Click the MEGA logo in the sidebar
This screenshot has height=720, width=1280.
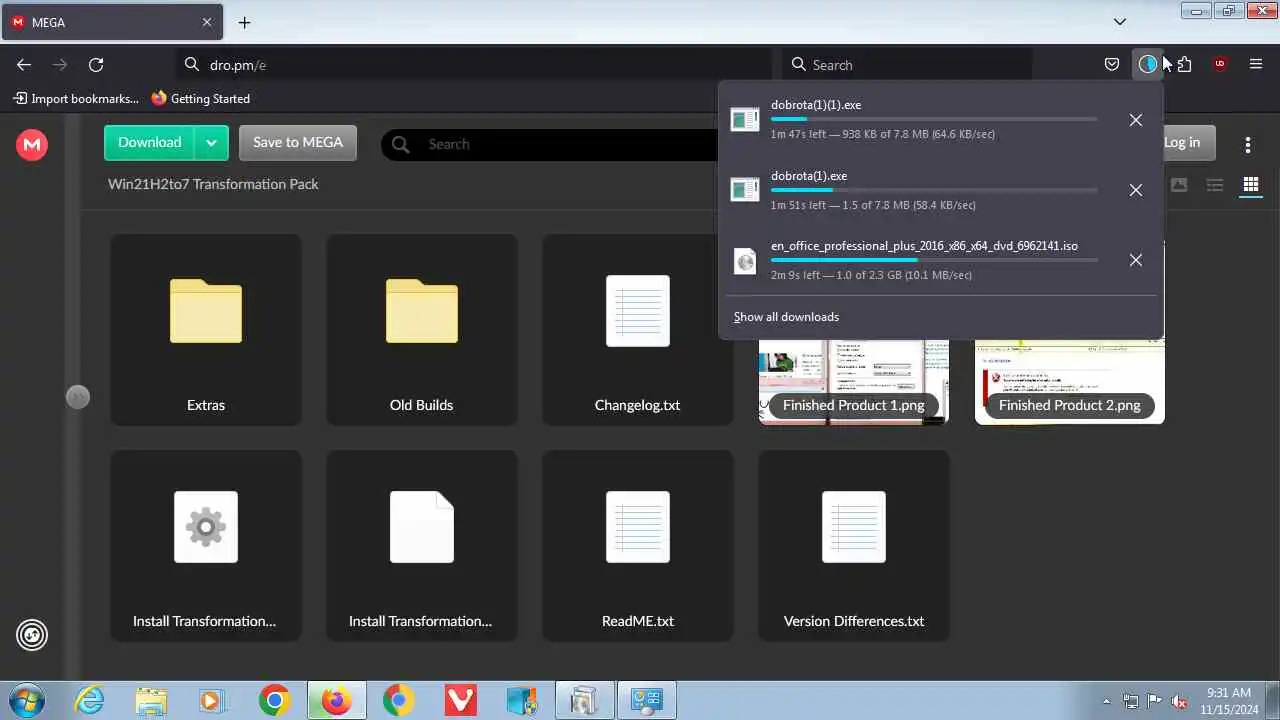[32, 145]
